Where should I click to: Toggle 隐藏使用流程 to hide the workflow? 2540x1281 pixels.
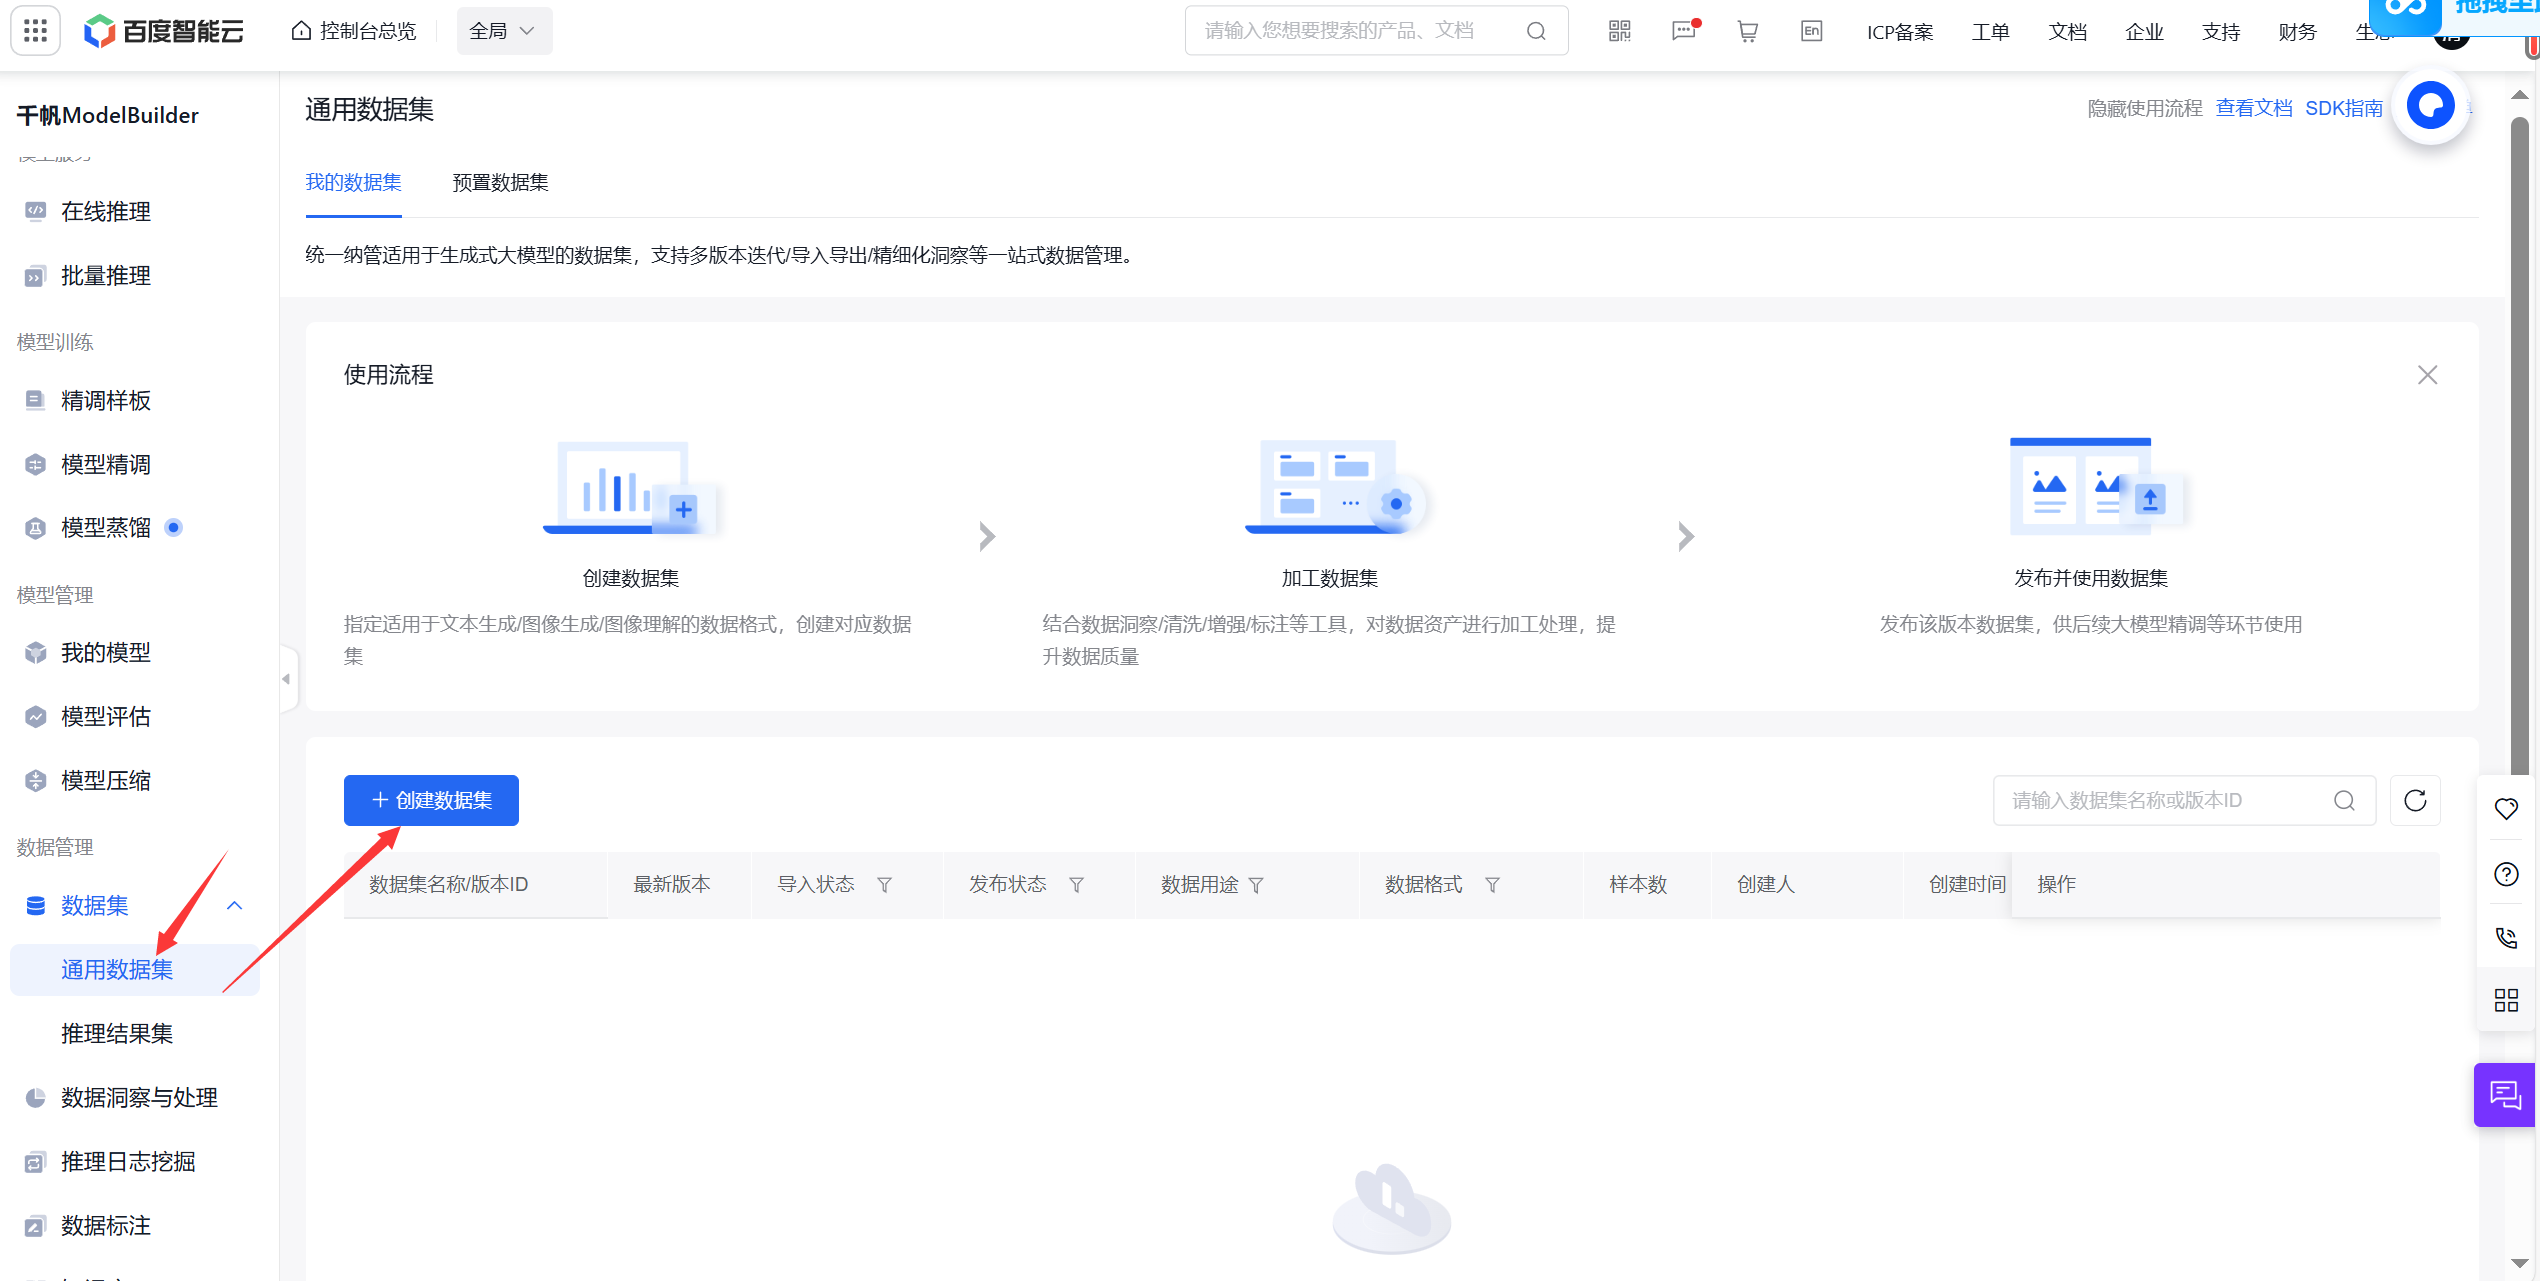coord(2144,108)
